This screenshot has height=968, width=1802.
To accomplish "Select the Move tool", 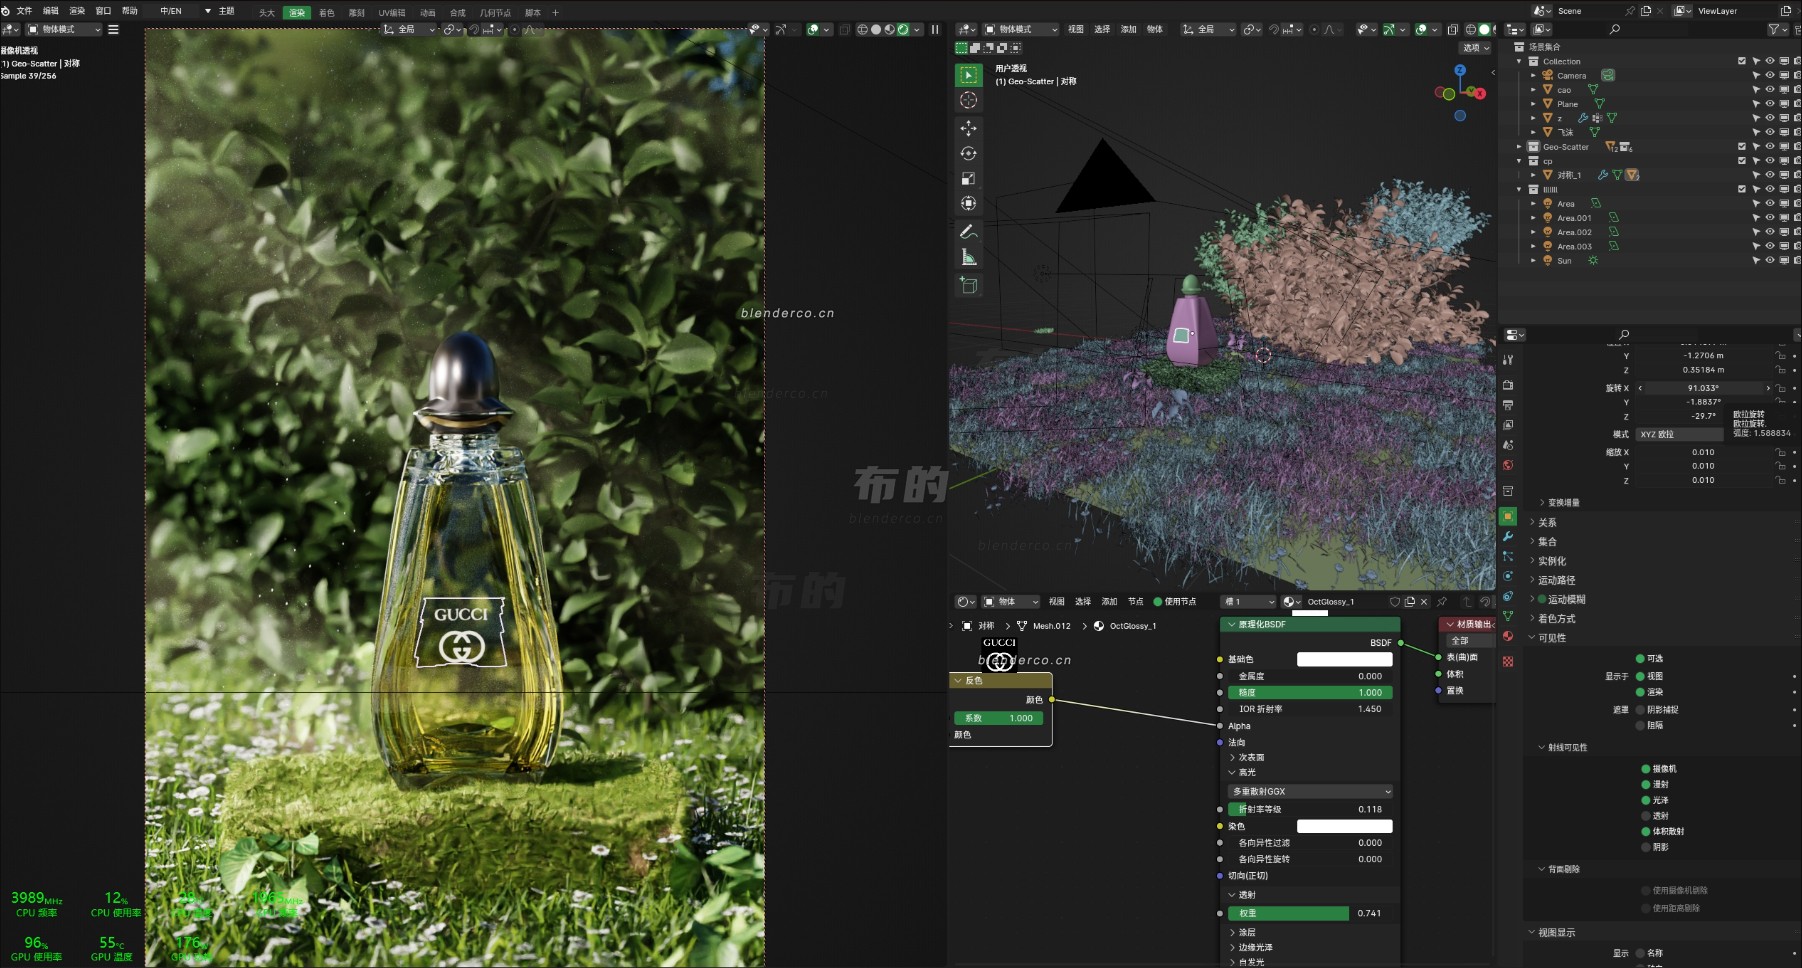I will (968, 128).
